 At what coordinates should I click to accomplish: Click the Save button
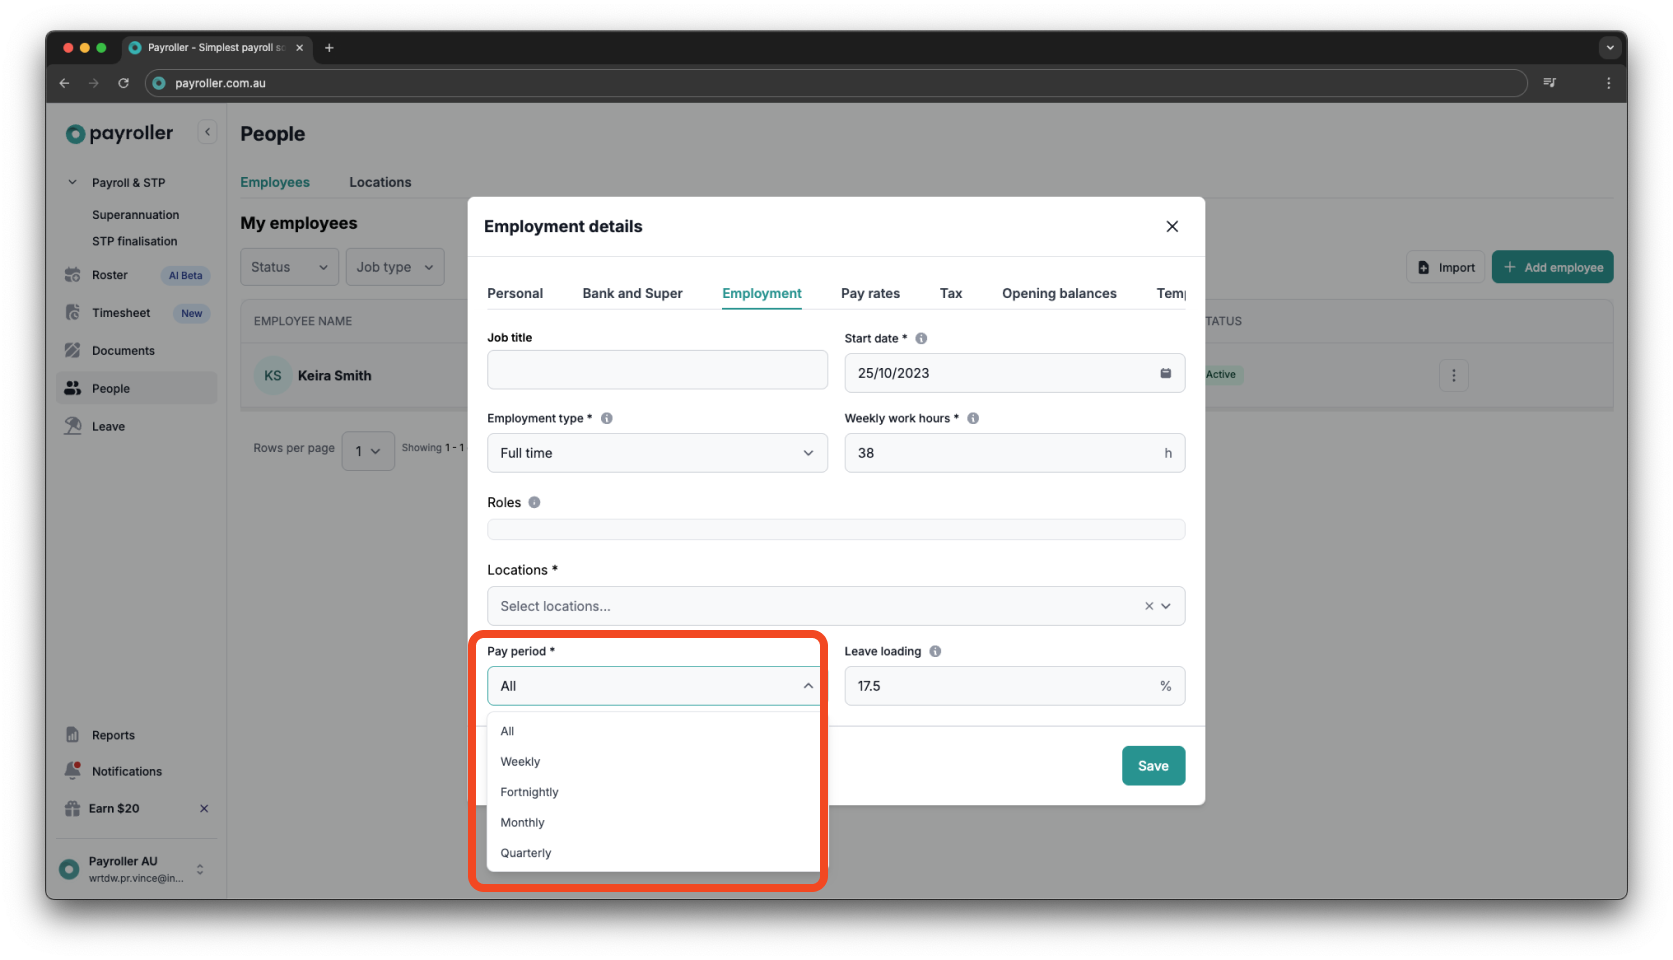1152,765
